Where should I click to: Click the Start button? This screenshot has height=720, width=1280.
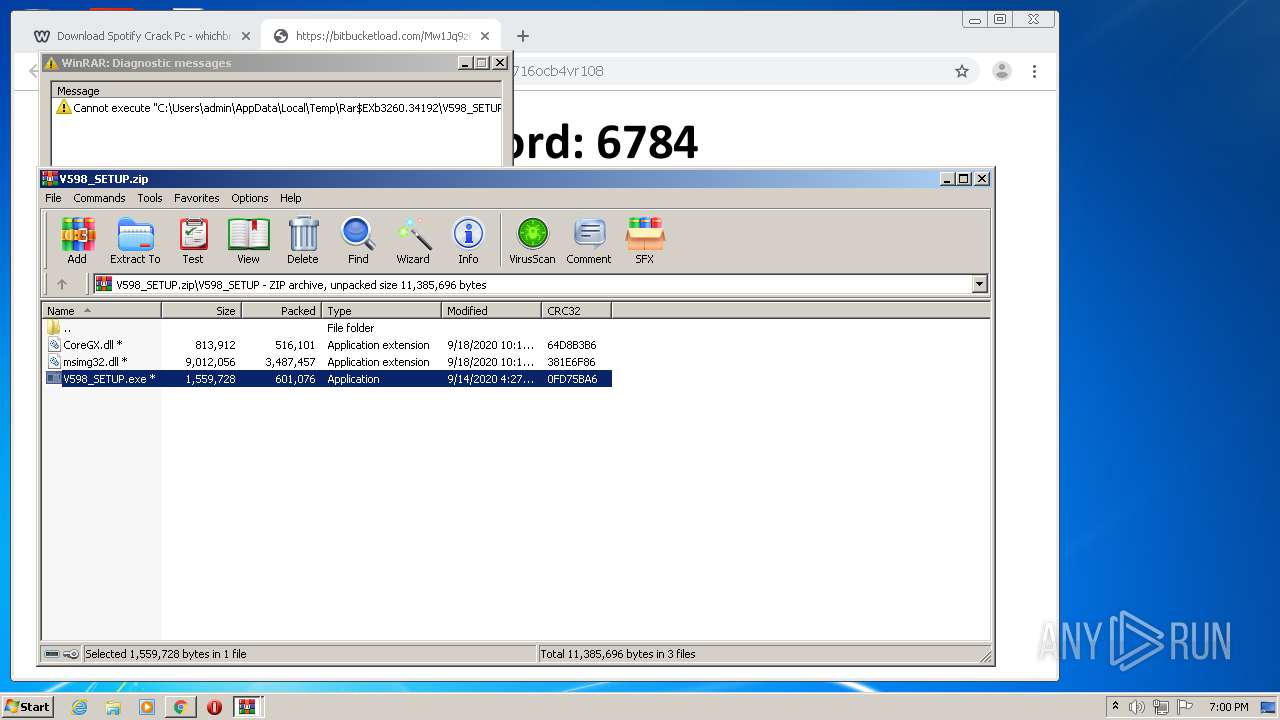click(x=28, y=707)
